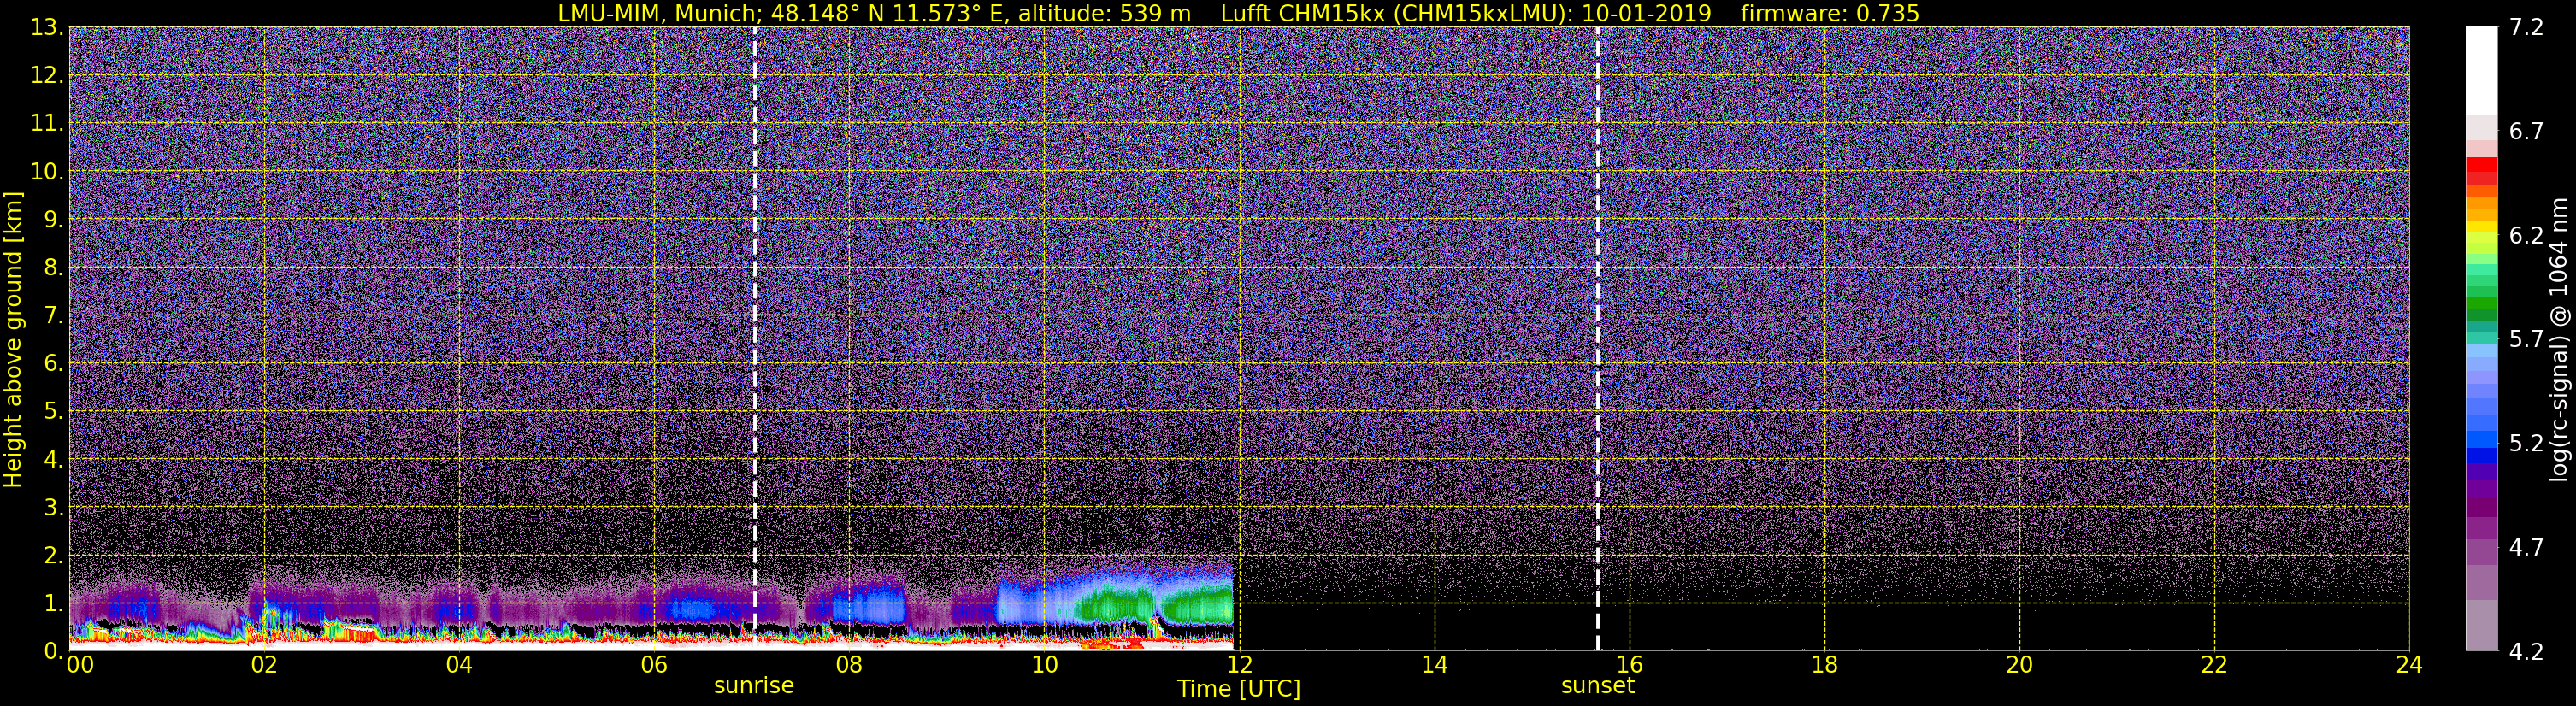Screen dimensions: 2576x706
Task: Click the 'Time [UTC]' axis title
Action: coord(1238,689)
